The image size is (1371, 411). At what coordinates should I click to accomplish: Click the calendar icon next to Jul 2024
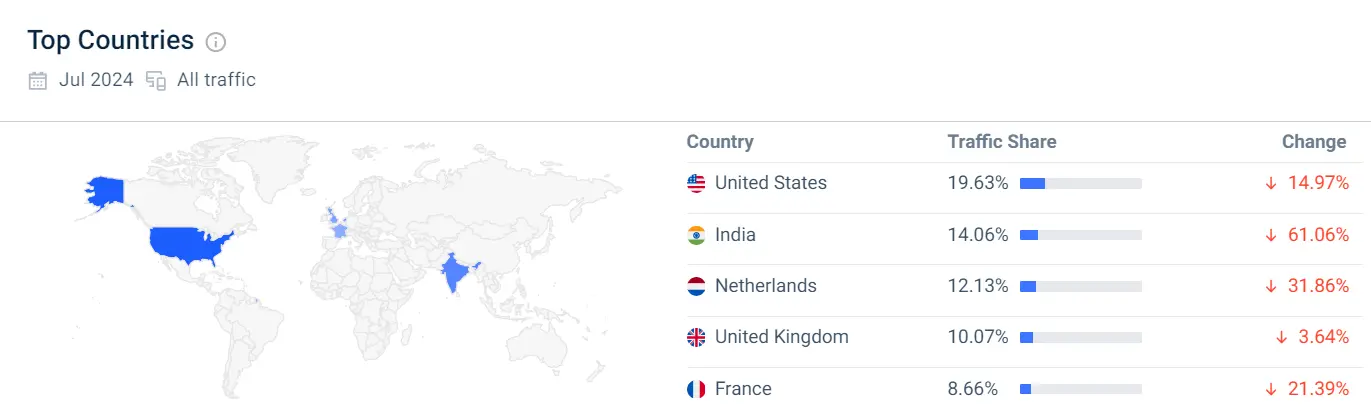(38, 81)
